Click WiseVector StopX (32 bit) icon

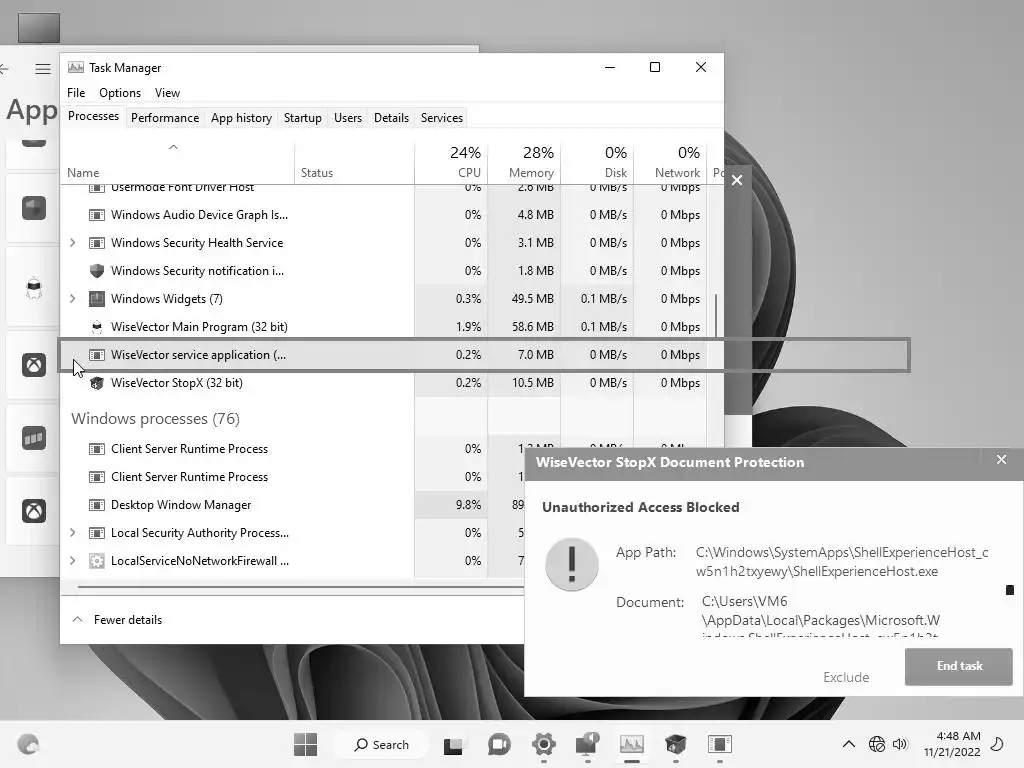tap(97, 383)
